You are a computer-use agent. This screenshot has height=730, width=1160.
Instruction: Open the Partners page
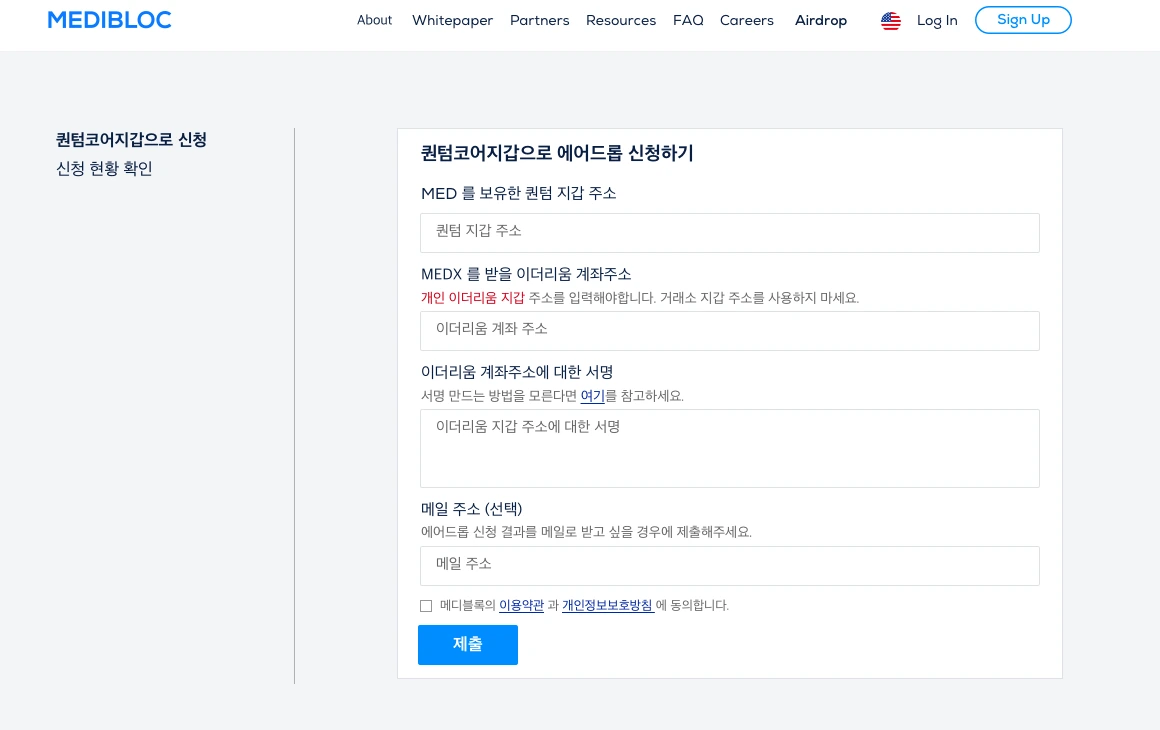coord(539,21)
